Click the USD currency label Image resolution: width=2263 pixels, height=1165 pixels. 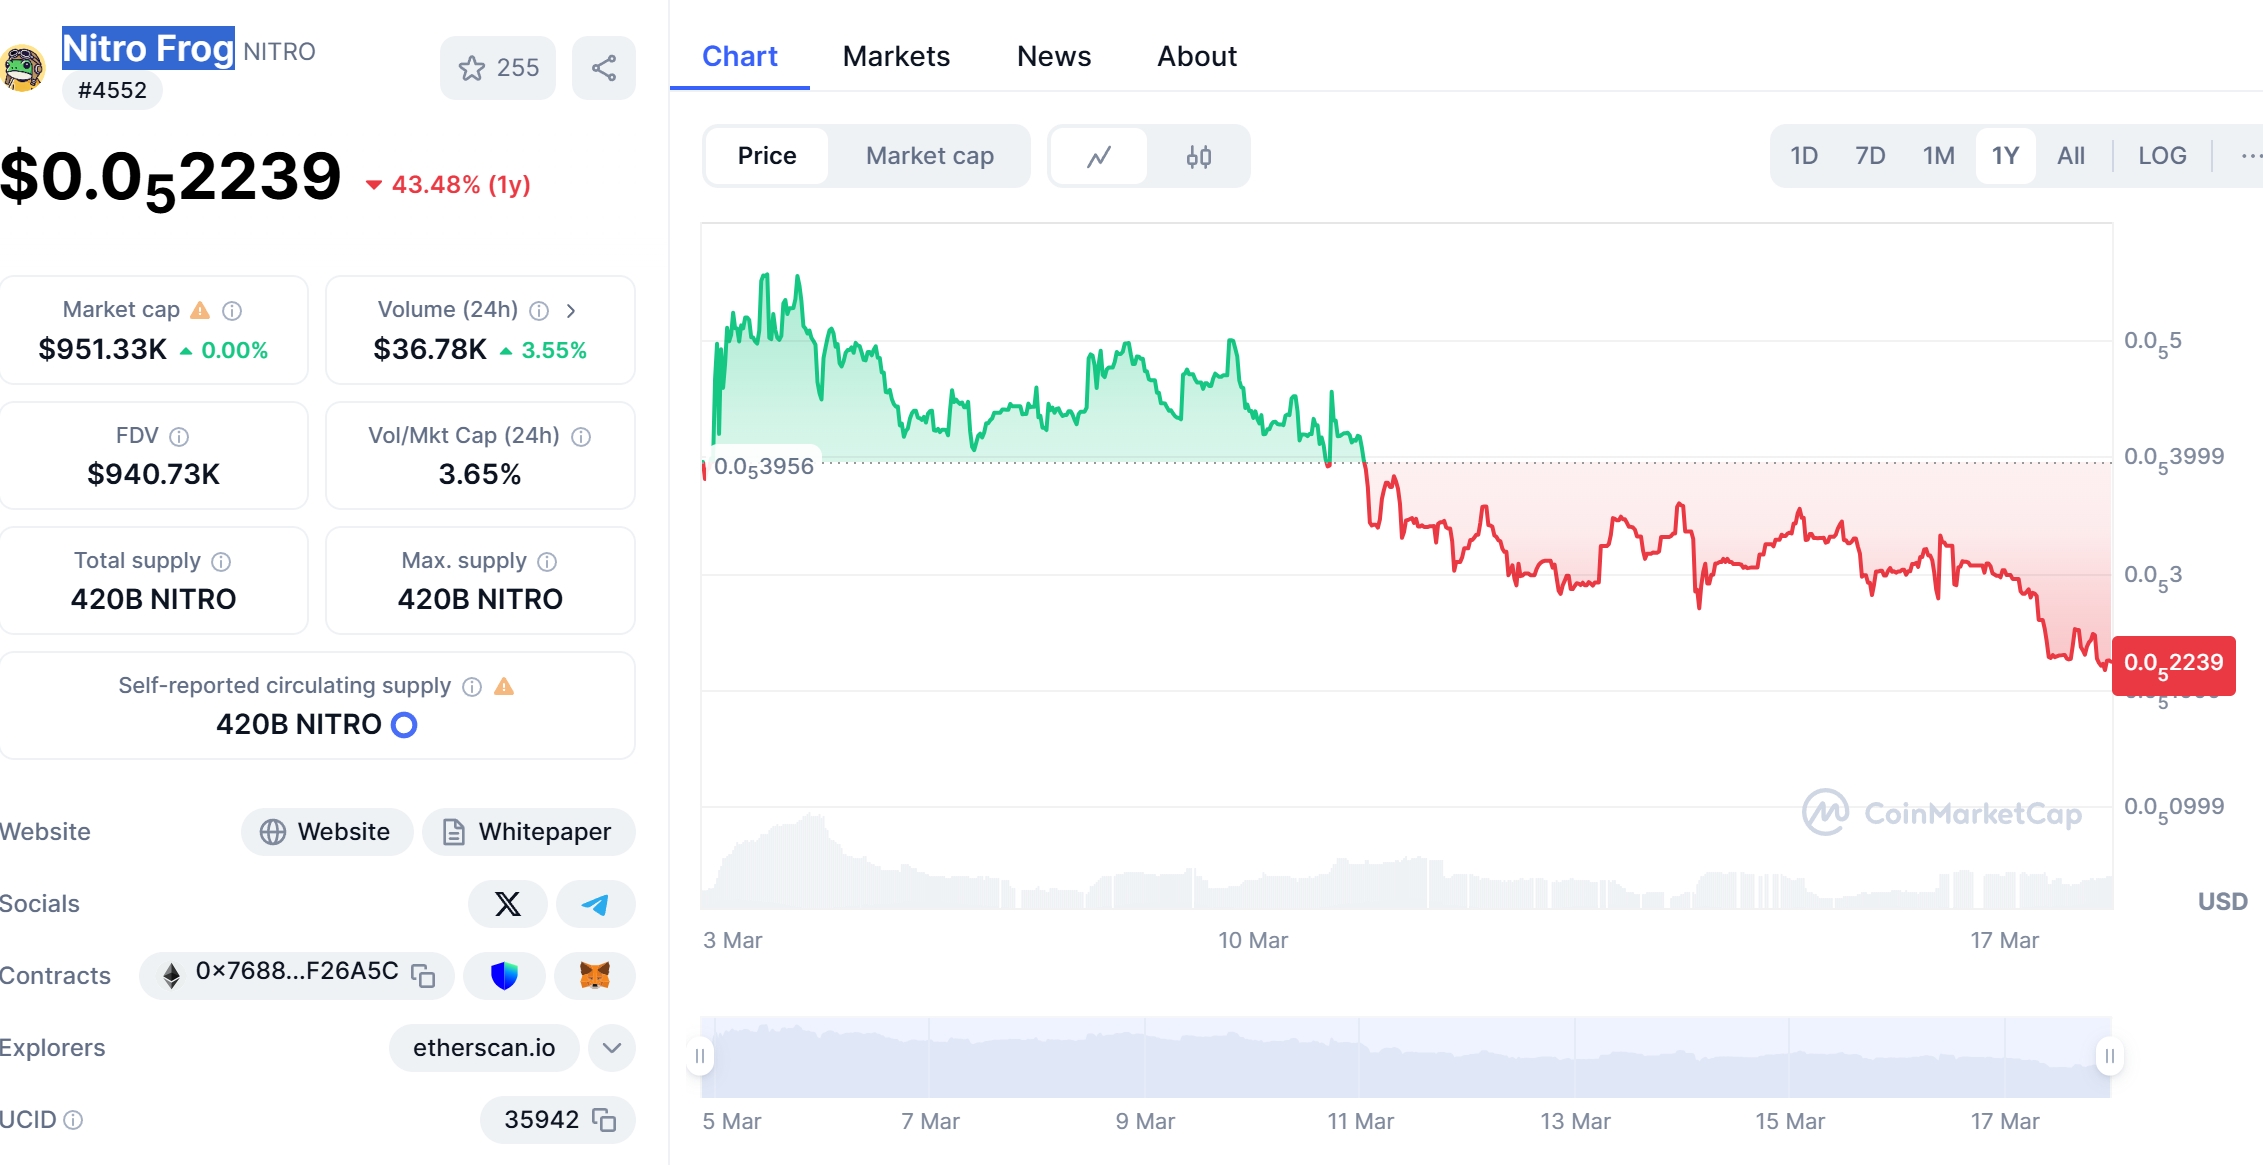2222,902
